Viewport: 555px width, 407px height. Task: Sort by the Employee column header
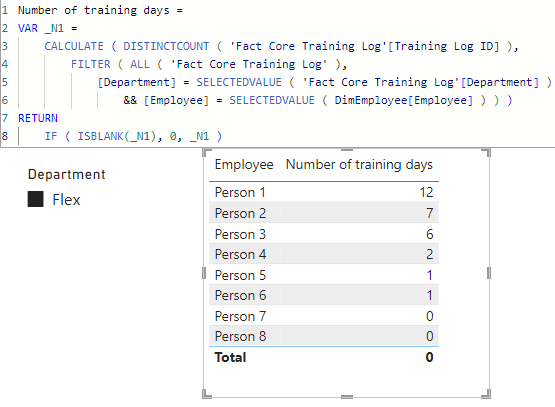tap(244, 165)
